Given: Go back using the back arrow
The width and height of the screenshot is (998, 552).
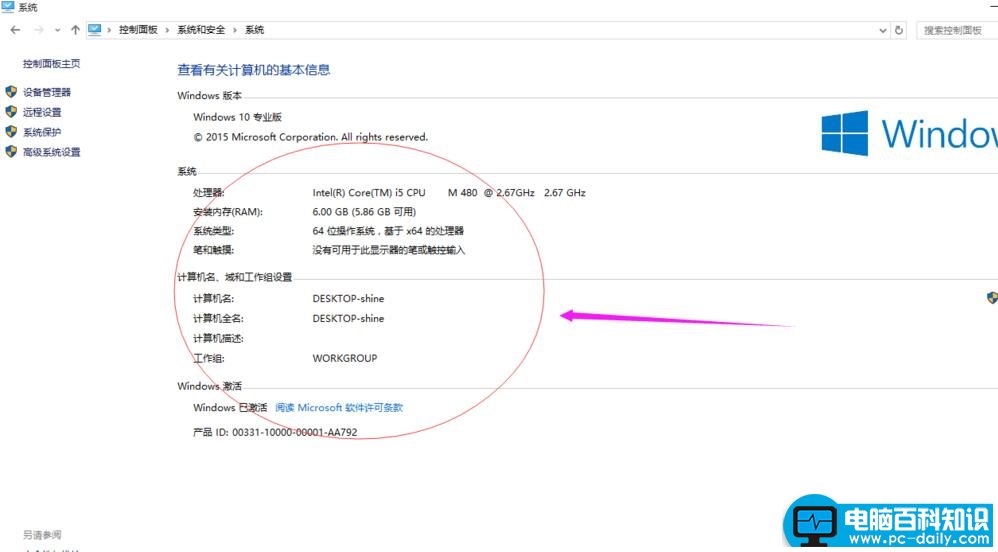Looking at the screenshot, I should (15, 30).
